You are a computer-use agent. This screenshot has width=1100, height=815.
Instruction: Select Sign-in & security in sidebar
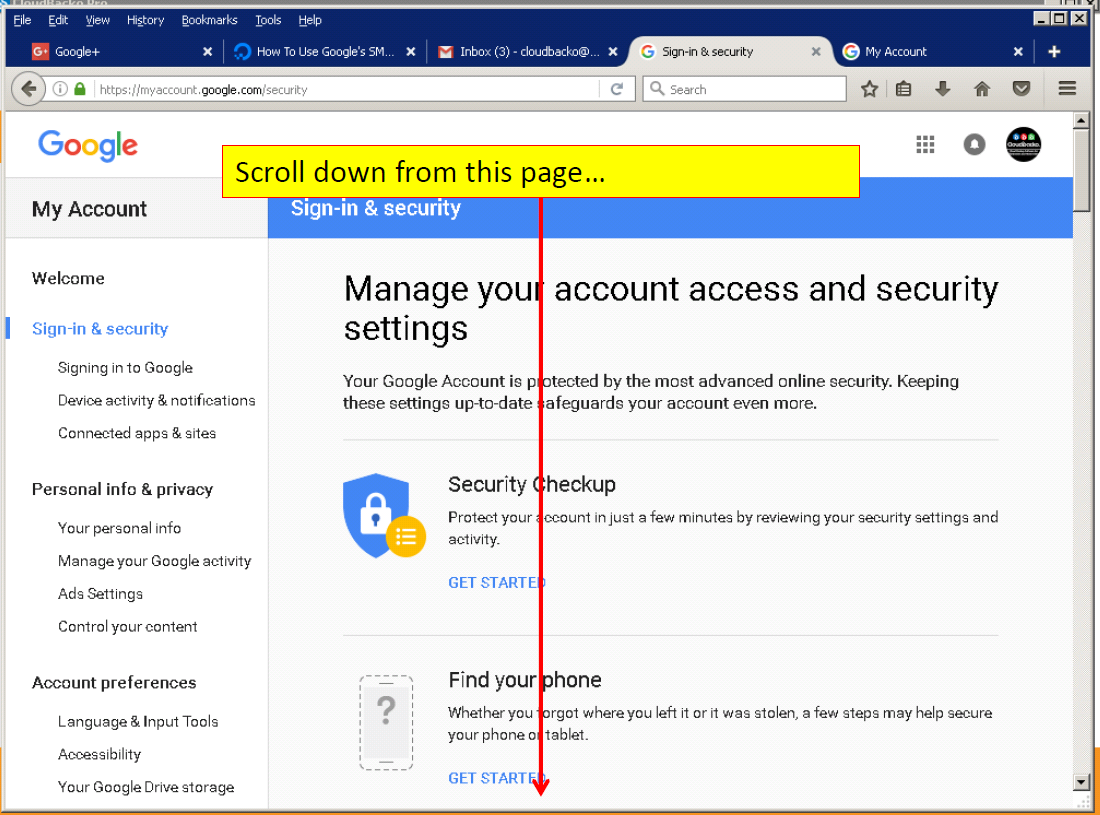pos(100,329)
